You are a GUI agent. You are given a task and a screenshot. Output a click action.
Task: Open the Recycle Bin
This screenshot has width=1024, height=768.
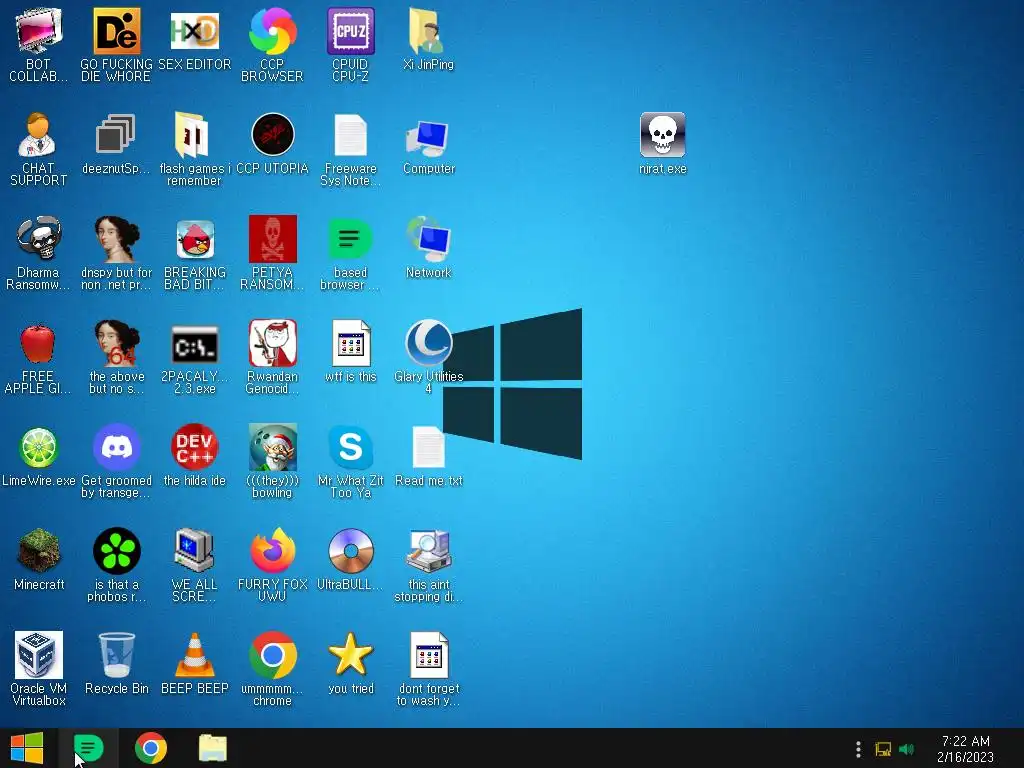point(116,664)
